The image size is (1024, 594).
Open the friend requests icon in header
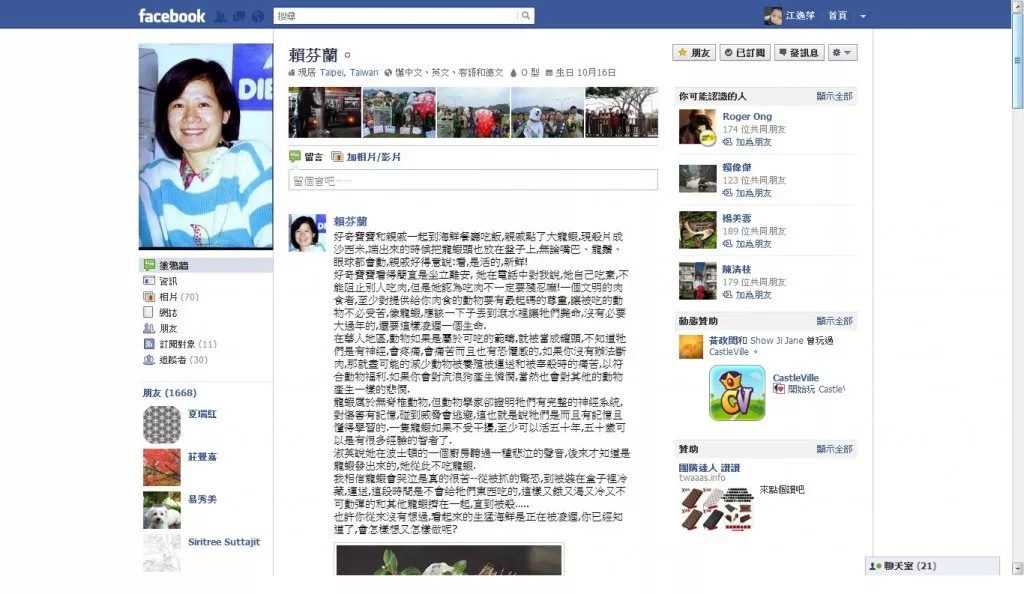[221, 16]
